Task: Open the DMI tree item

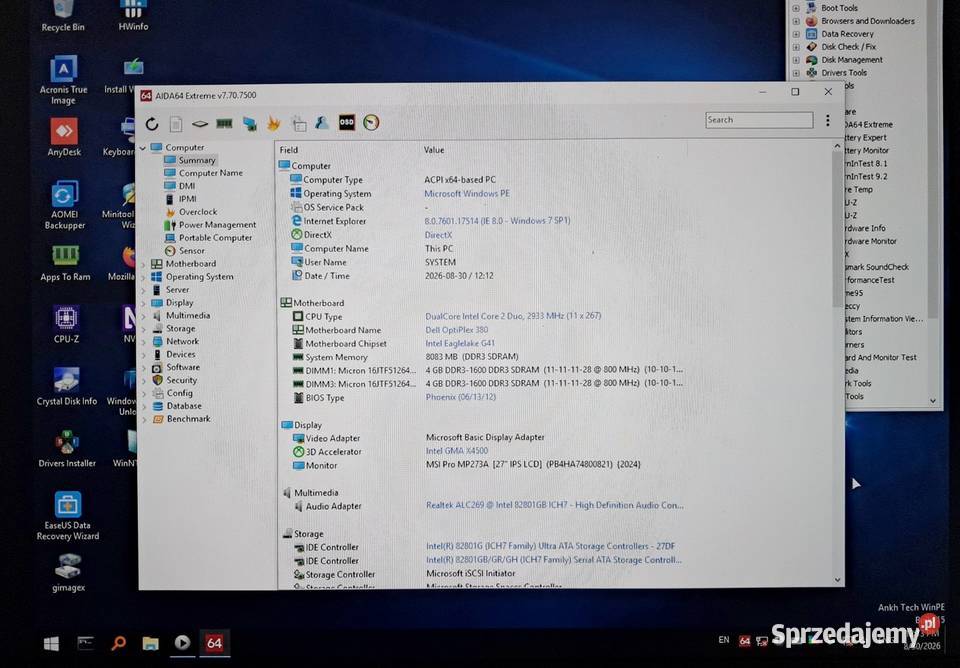Action: pos(187,186)
